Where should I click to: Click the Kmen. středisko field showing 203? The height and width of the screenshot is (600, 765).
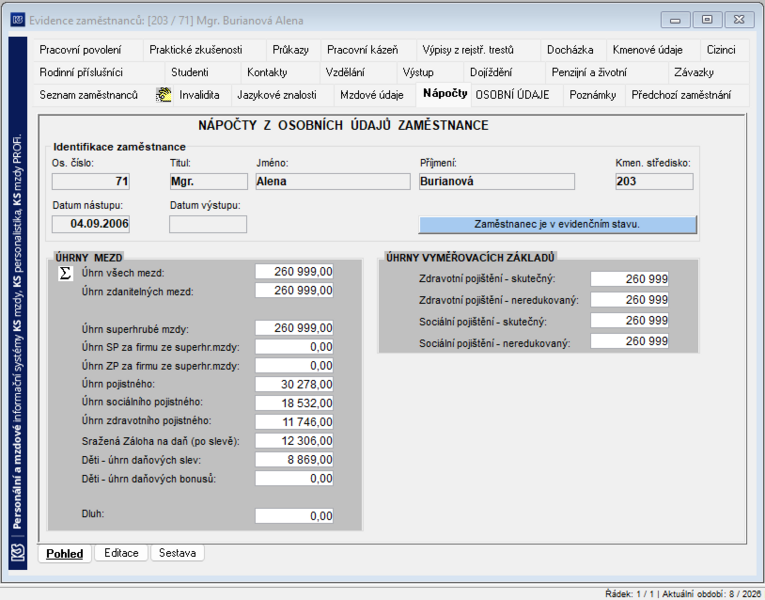click(654, 181)
